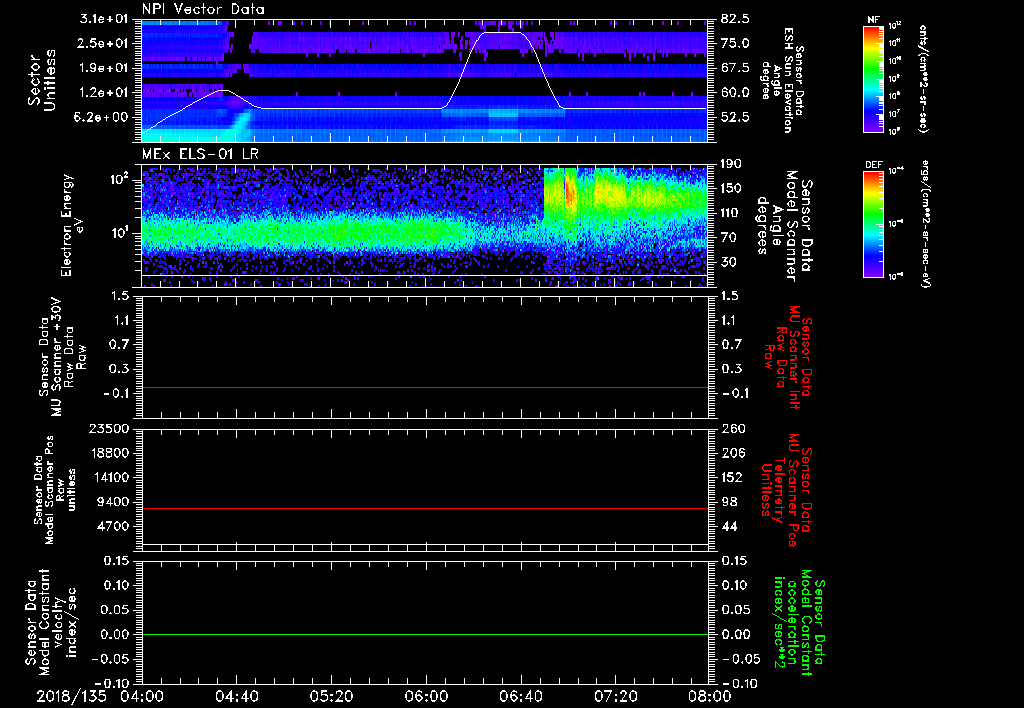
Task: Click the ESH Sun Elevation Angle label
Action: 781,80
